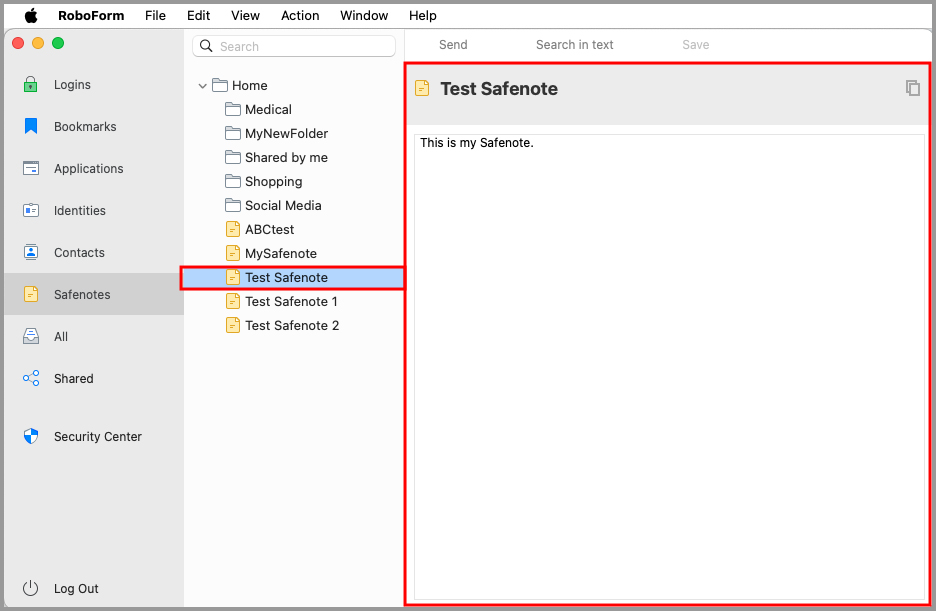
Task: Click the Test Safenote 2 note icon
Action: coord(233,325)
